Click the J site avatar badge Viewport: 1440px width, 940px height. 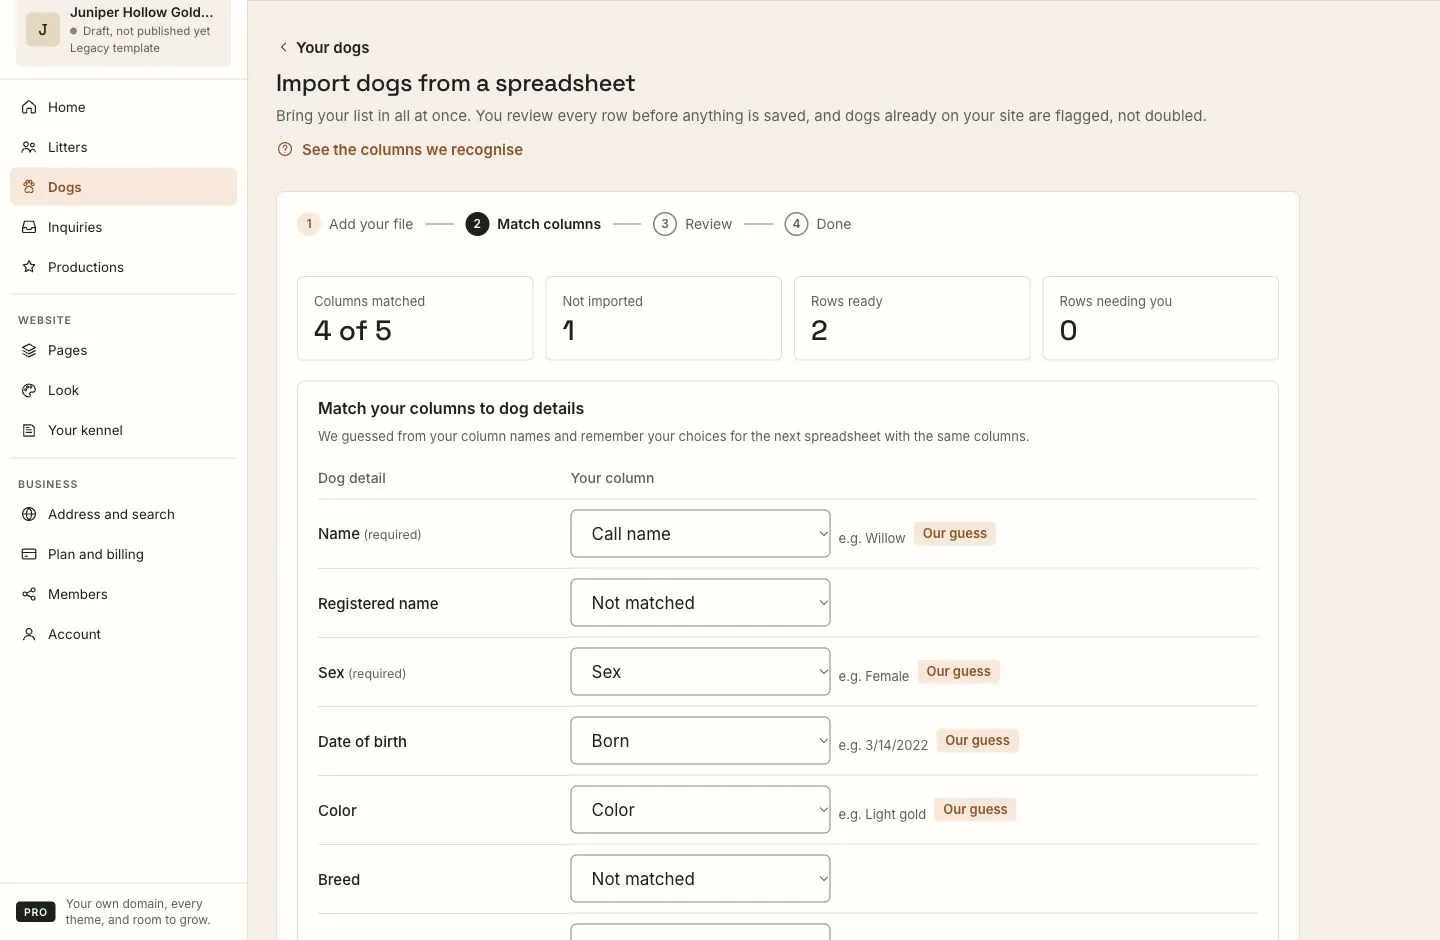coord(43,29)
